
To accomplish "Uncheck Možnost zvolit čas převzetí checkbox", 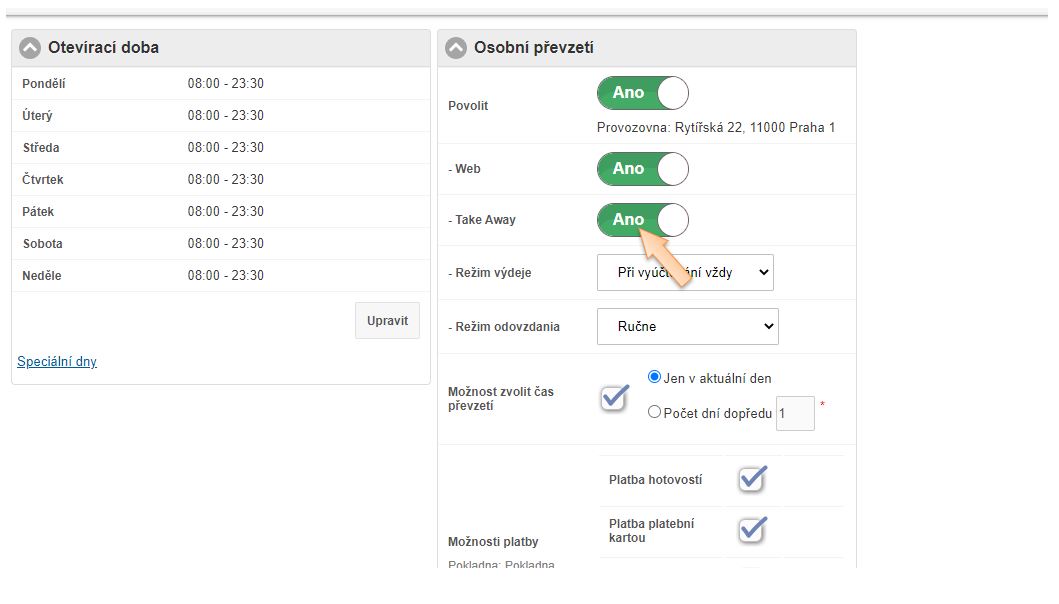I will (x=614, y=397).
